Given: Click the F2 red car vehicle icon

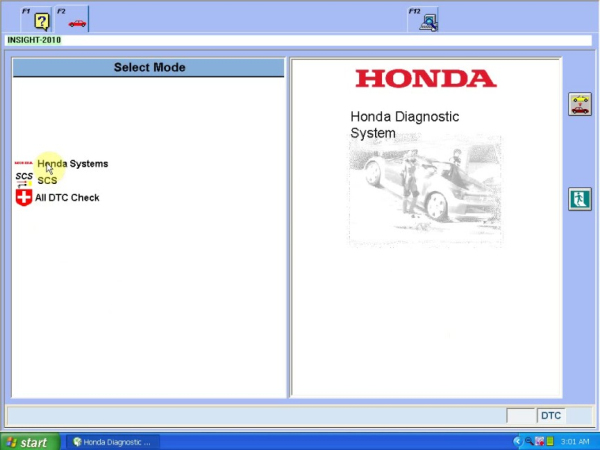Looking at the screenshot, I should coord(77,23).
